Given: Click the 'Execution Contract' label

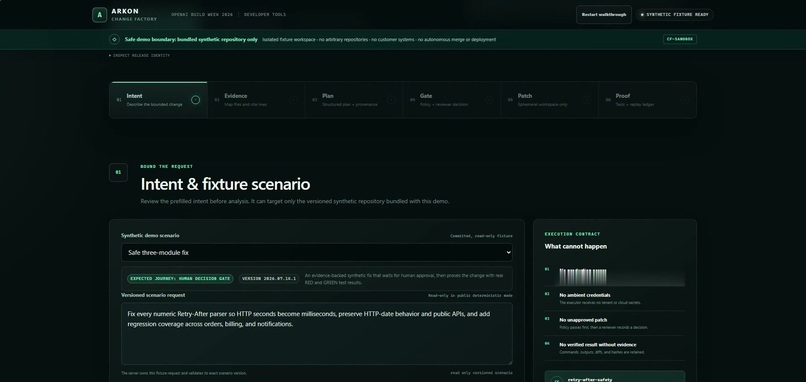Looking at the screenshot, I should (572, 234).
